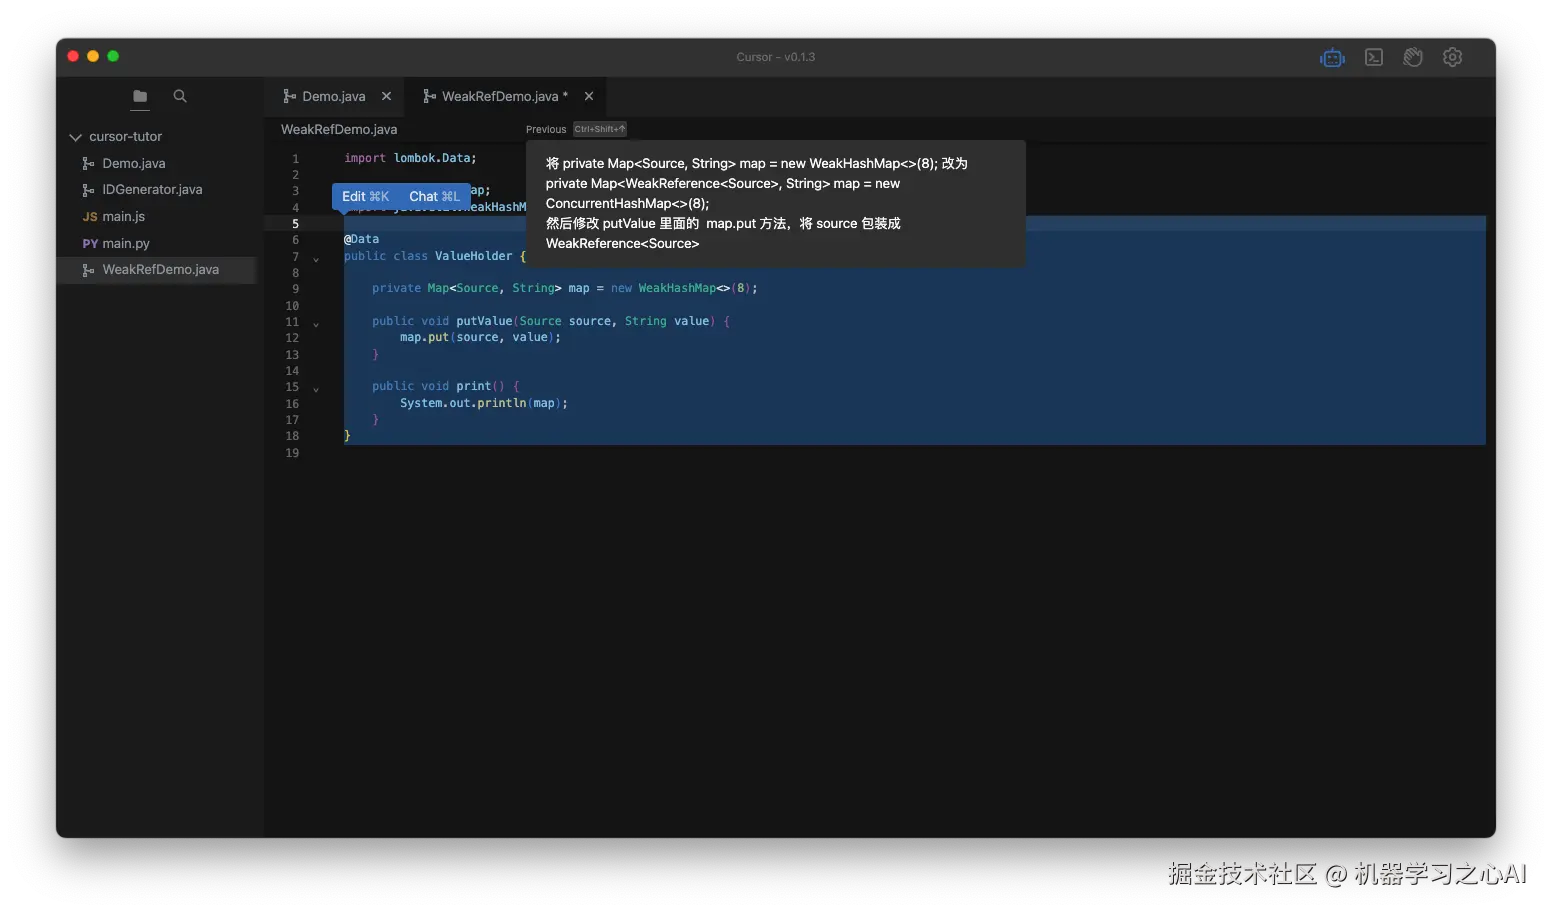
Task: Select main.js in the file tree
Action: [123, 216]
